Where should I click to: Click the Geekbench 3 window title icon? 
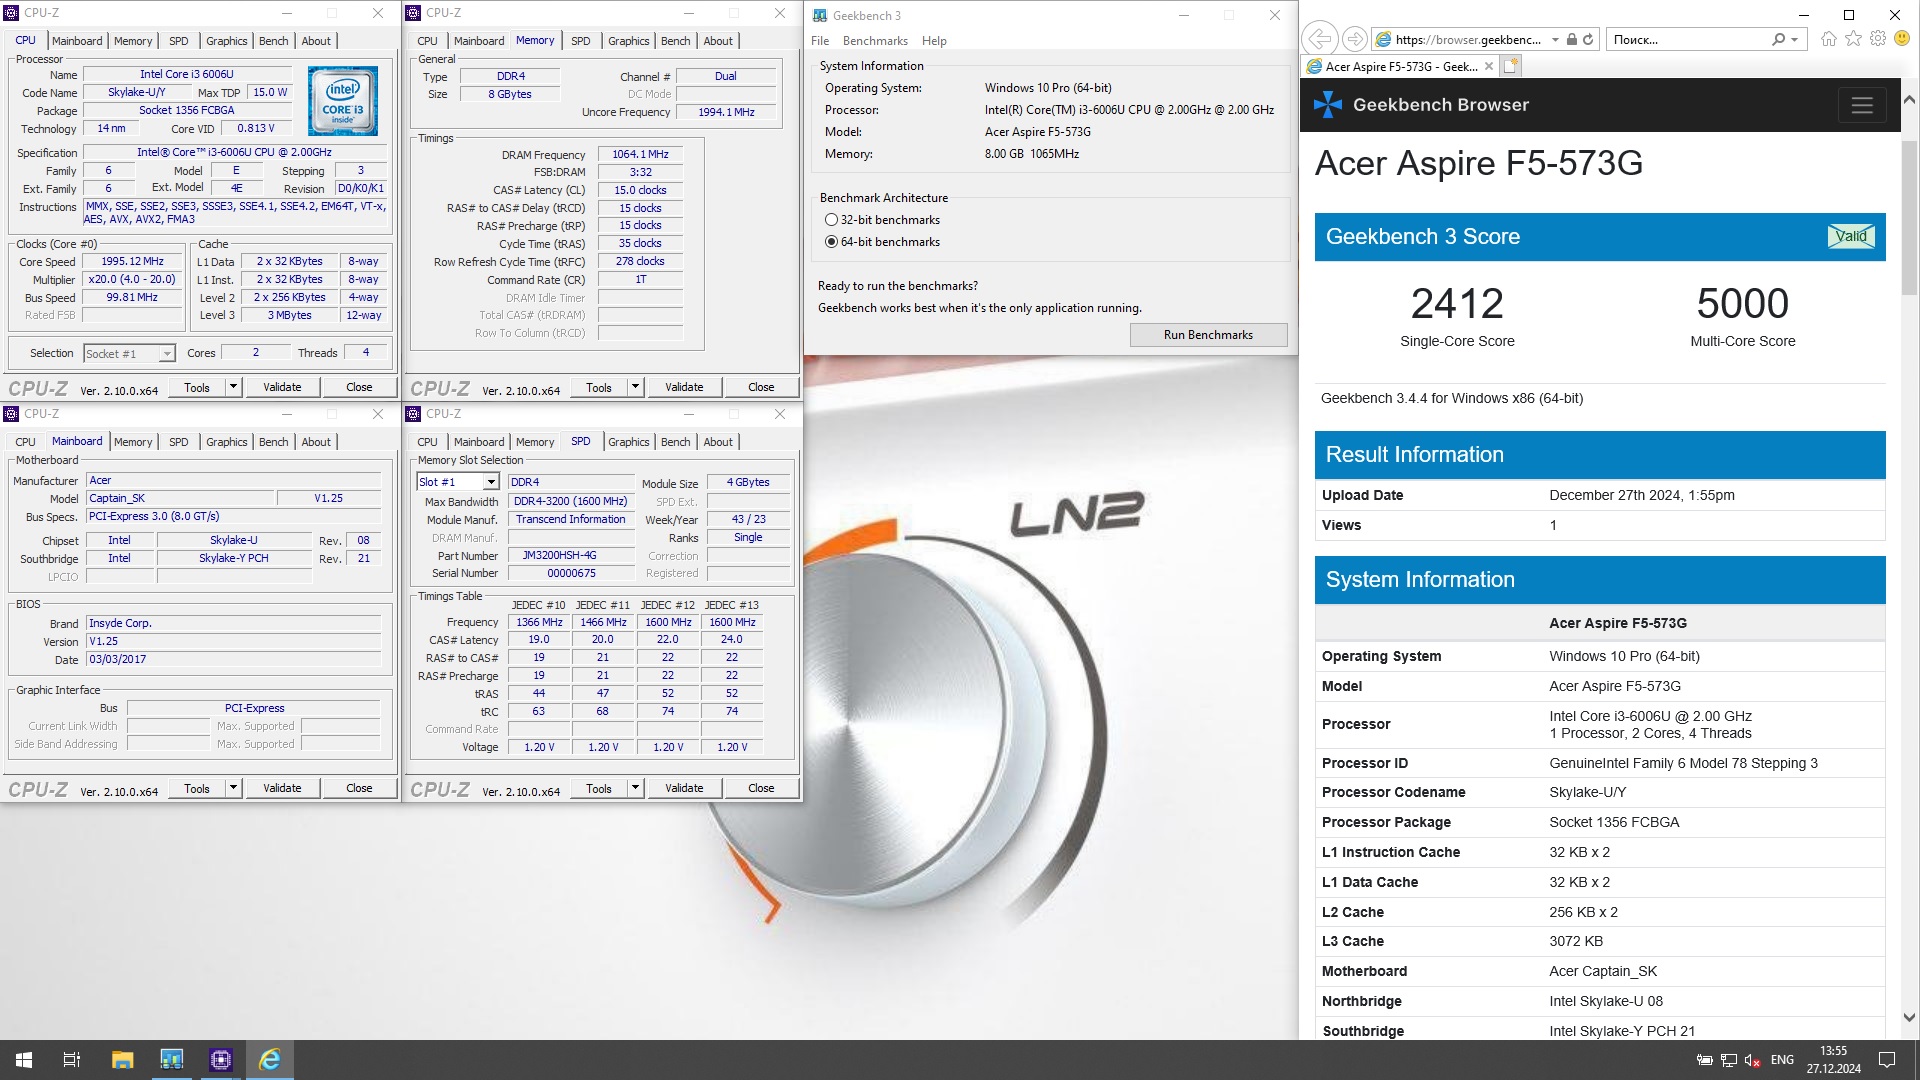[820, 15]
